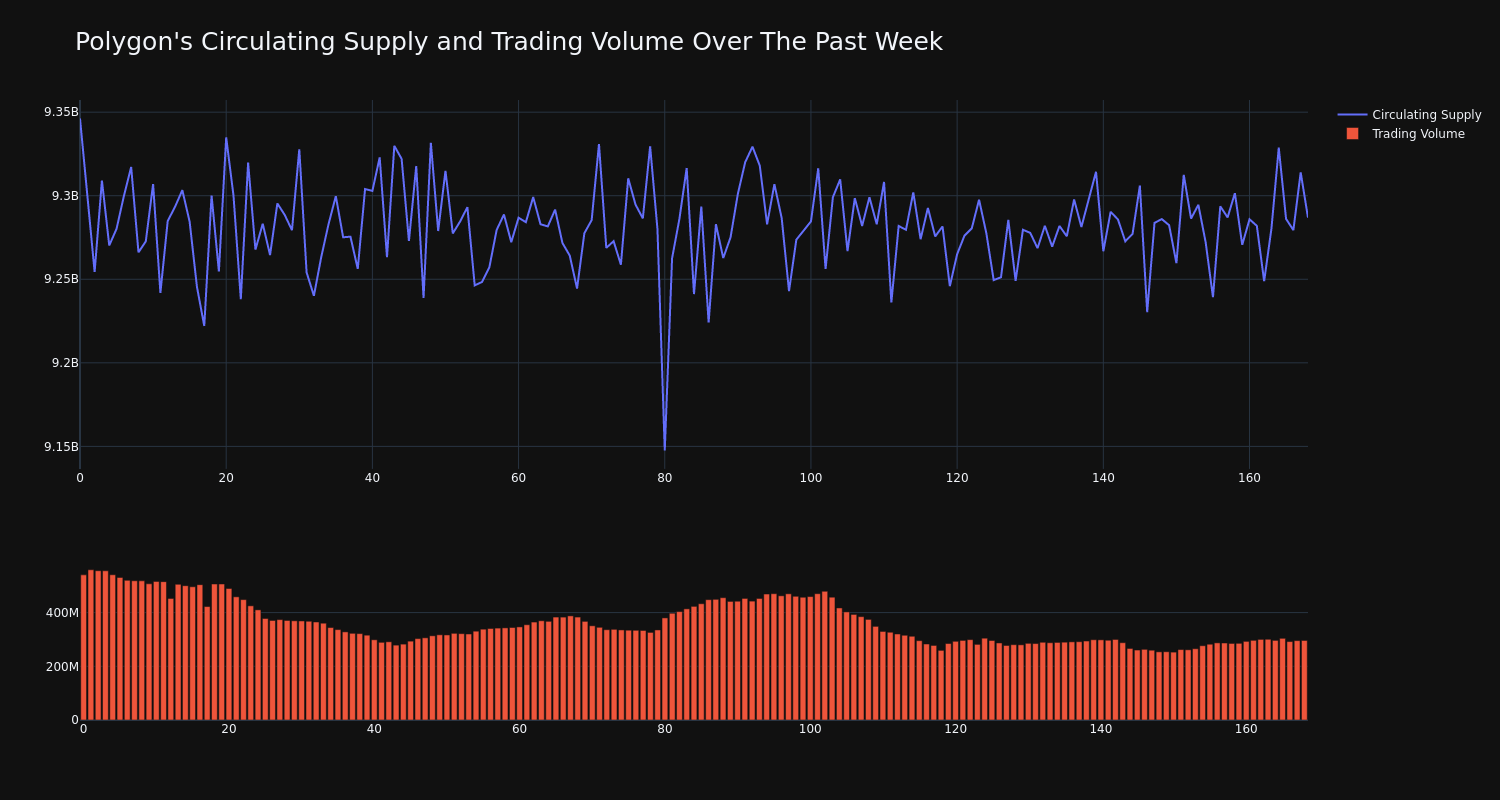Toggle the Trading Volume legend entry
This screenshot has width=1500, height=800.
tap(1405, 134)
